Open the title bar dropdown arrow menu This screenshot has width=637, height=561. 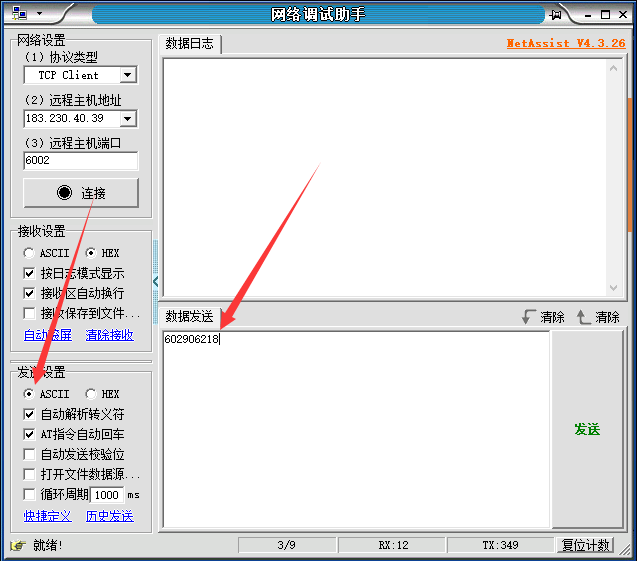coord(39,13)
